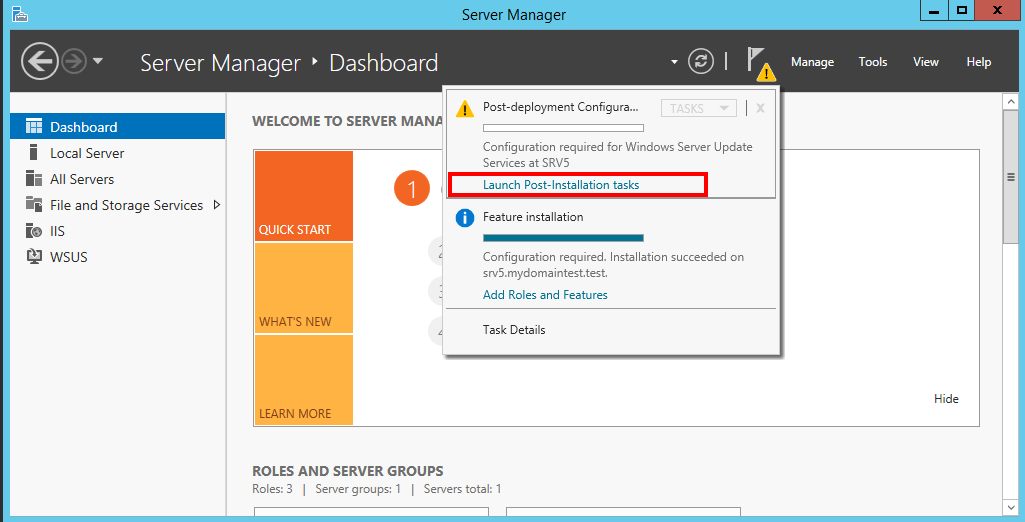
Task: Click the scrollbar up arrow
Action: pos(1011,102)
